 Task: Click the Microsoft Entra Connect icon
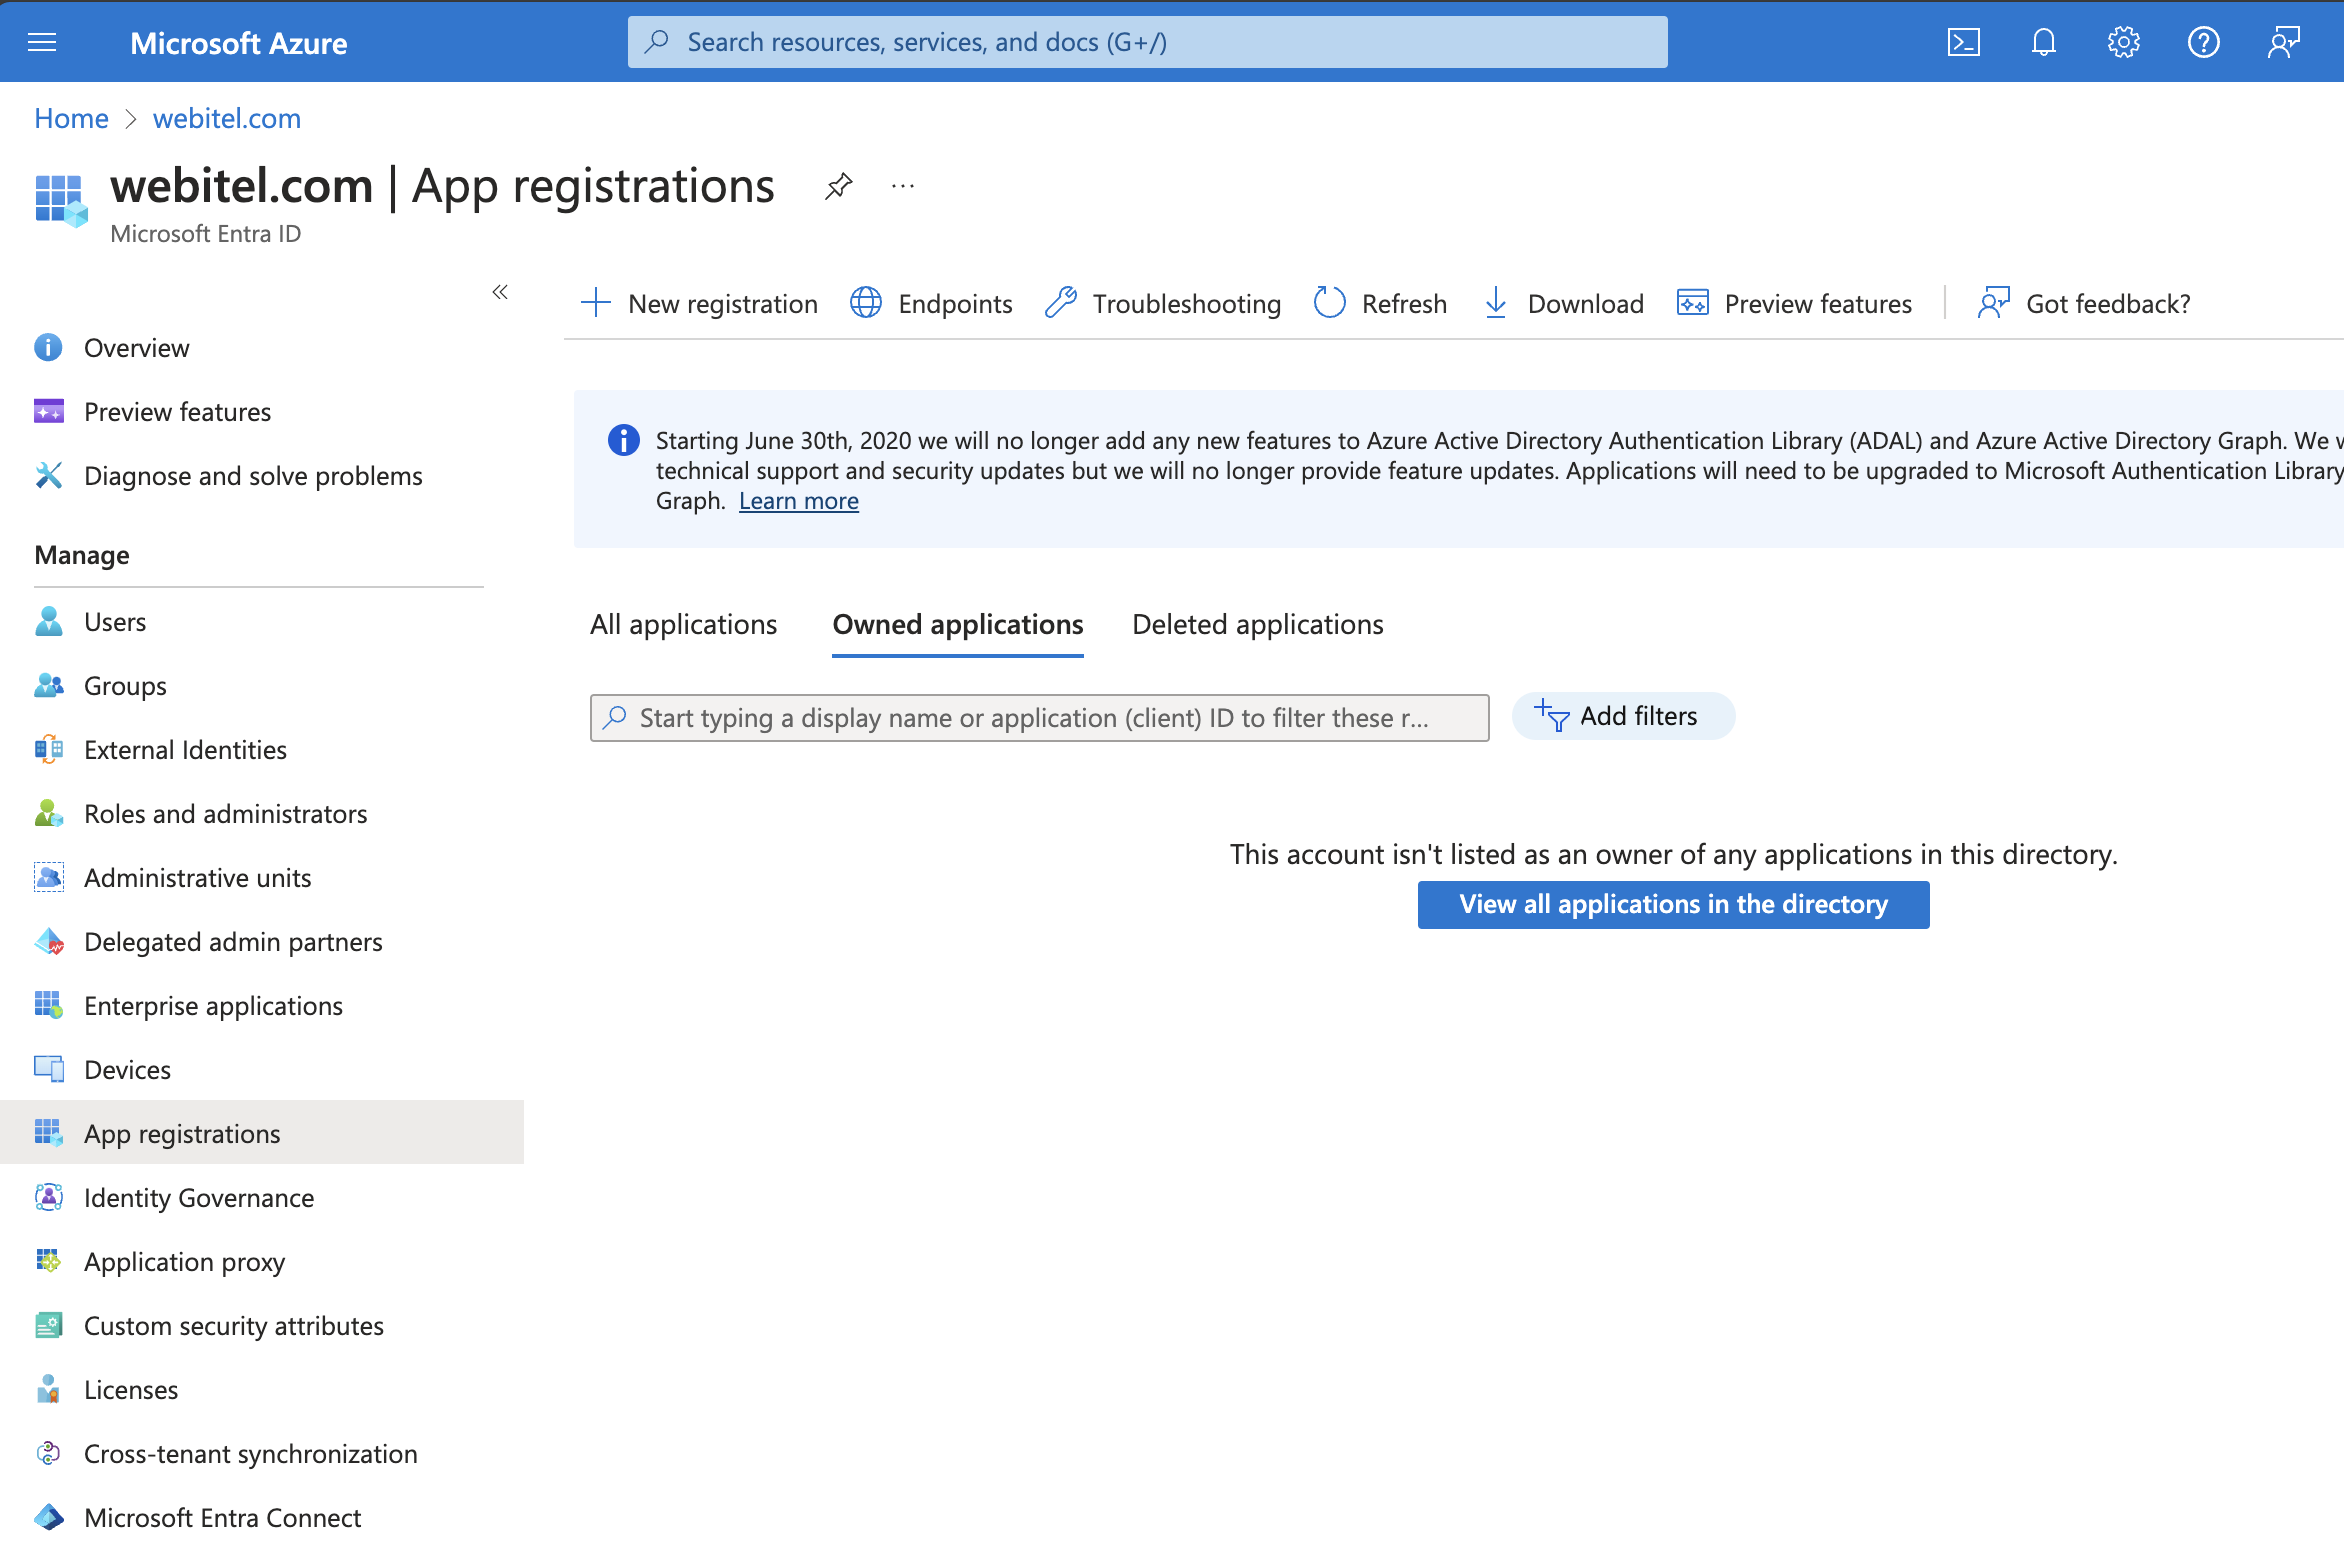(48, 1518)
